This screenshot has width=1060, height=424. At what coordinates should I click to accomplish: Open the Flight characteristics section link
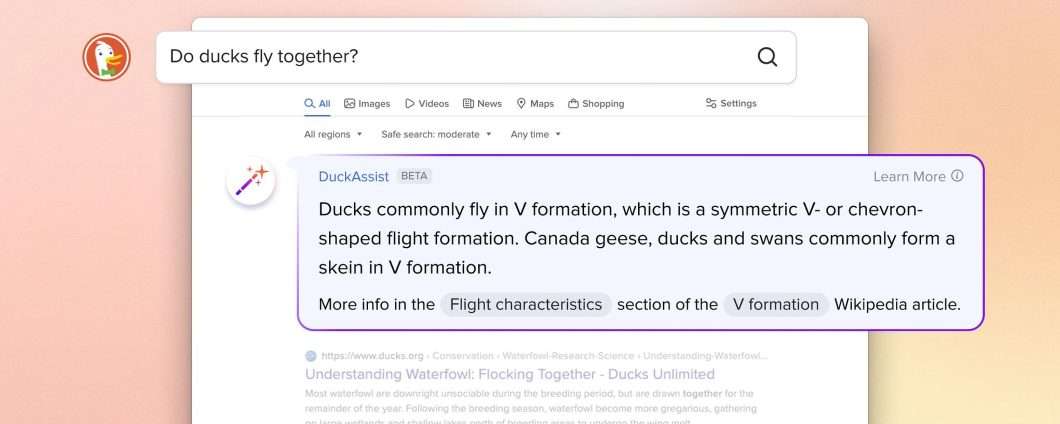coord(526,304)
